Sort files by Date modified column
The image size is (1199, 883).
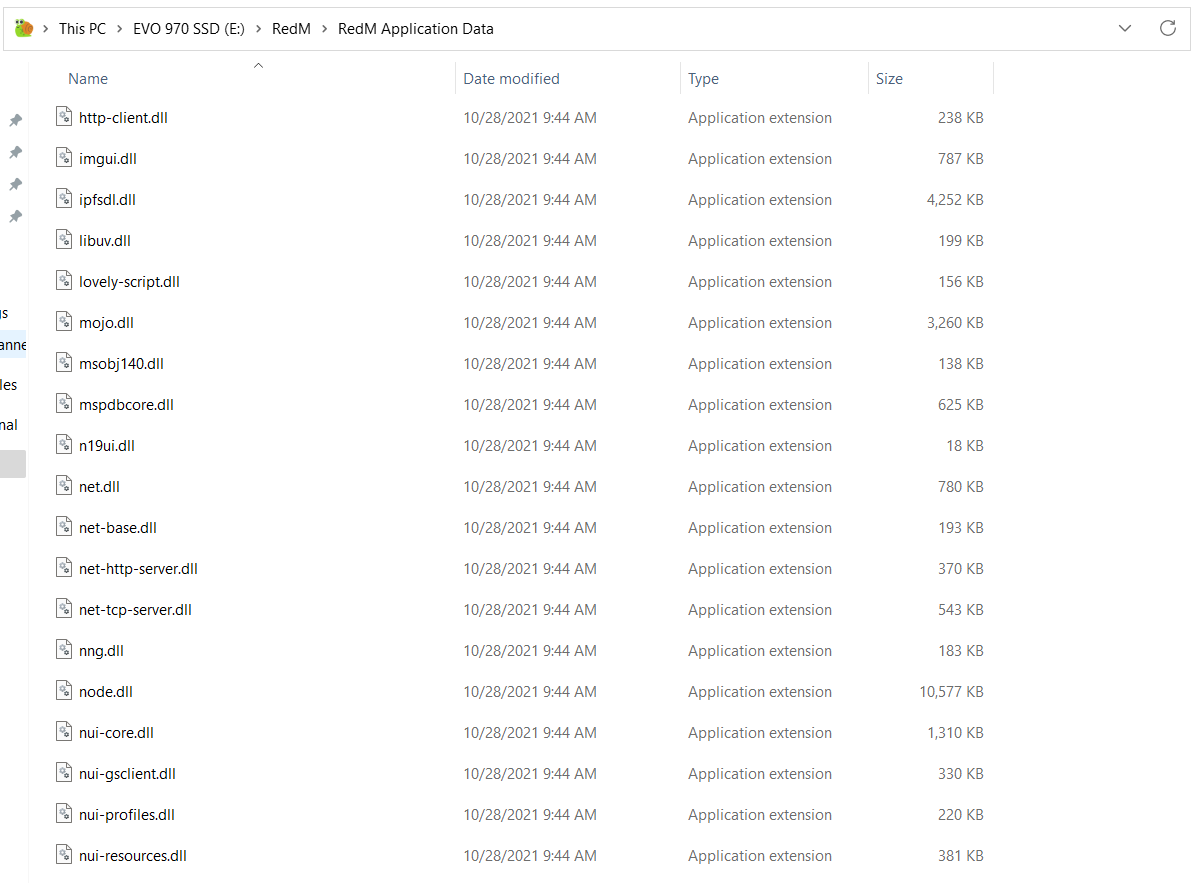(x=512, y=79)
